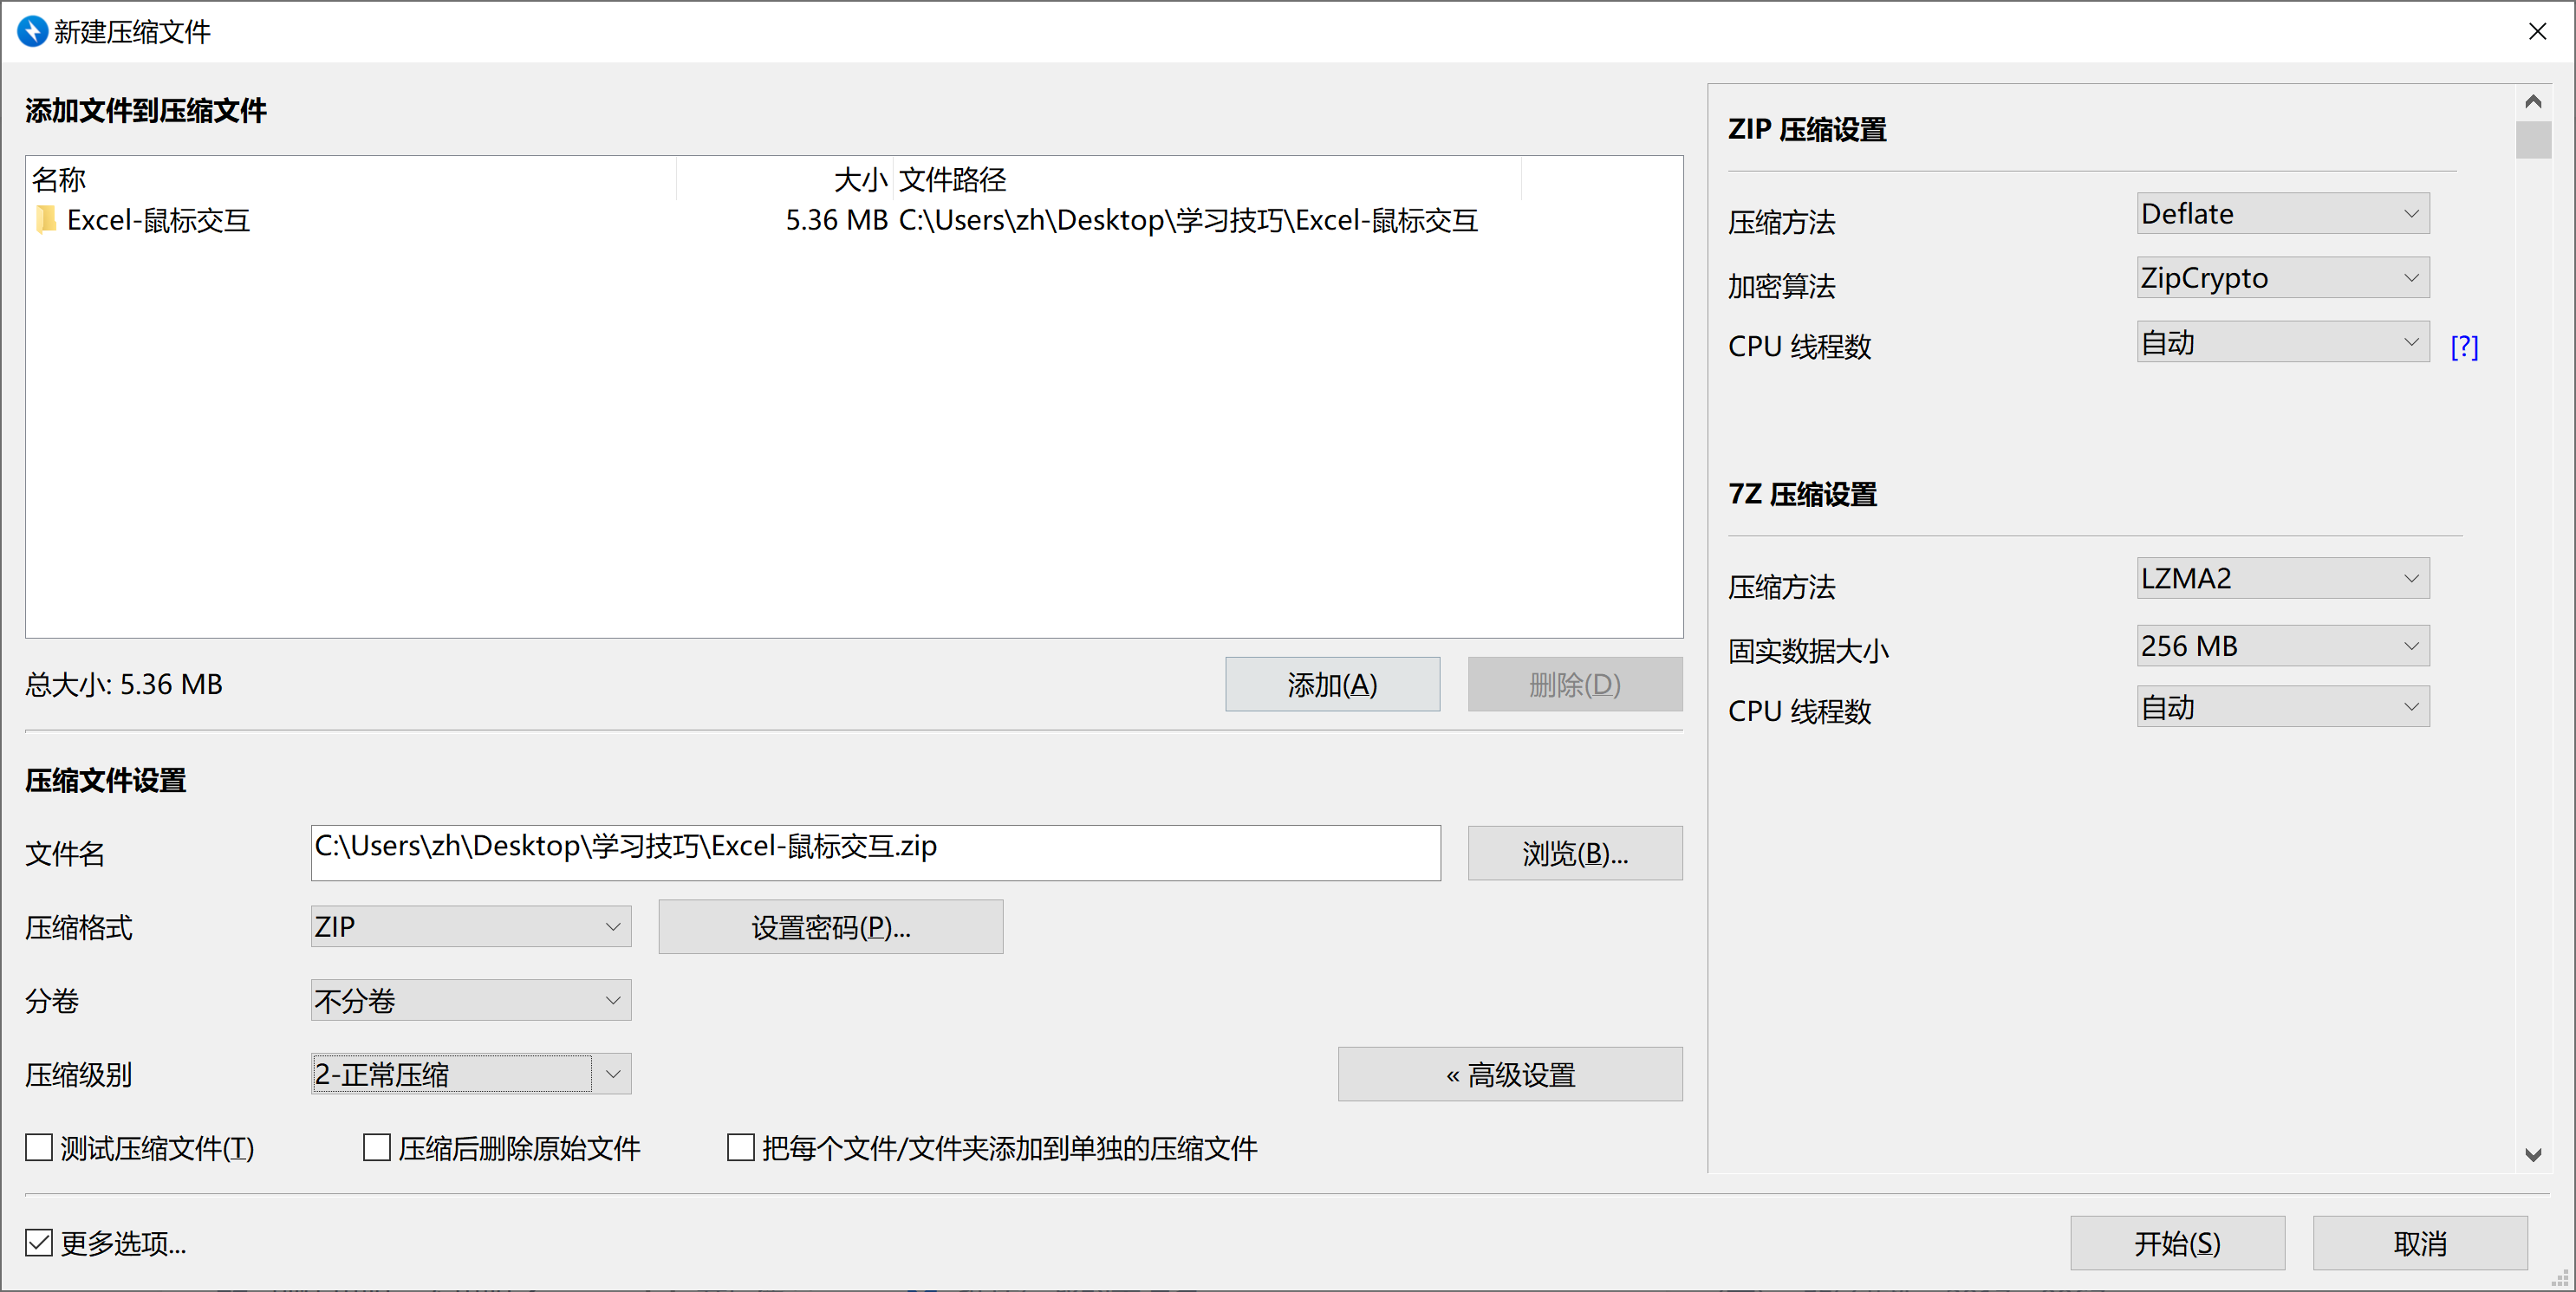Click settings panel scroll down arrow
This screenshot has width=2576, height=1292.
2533,1154
